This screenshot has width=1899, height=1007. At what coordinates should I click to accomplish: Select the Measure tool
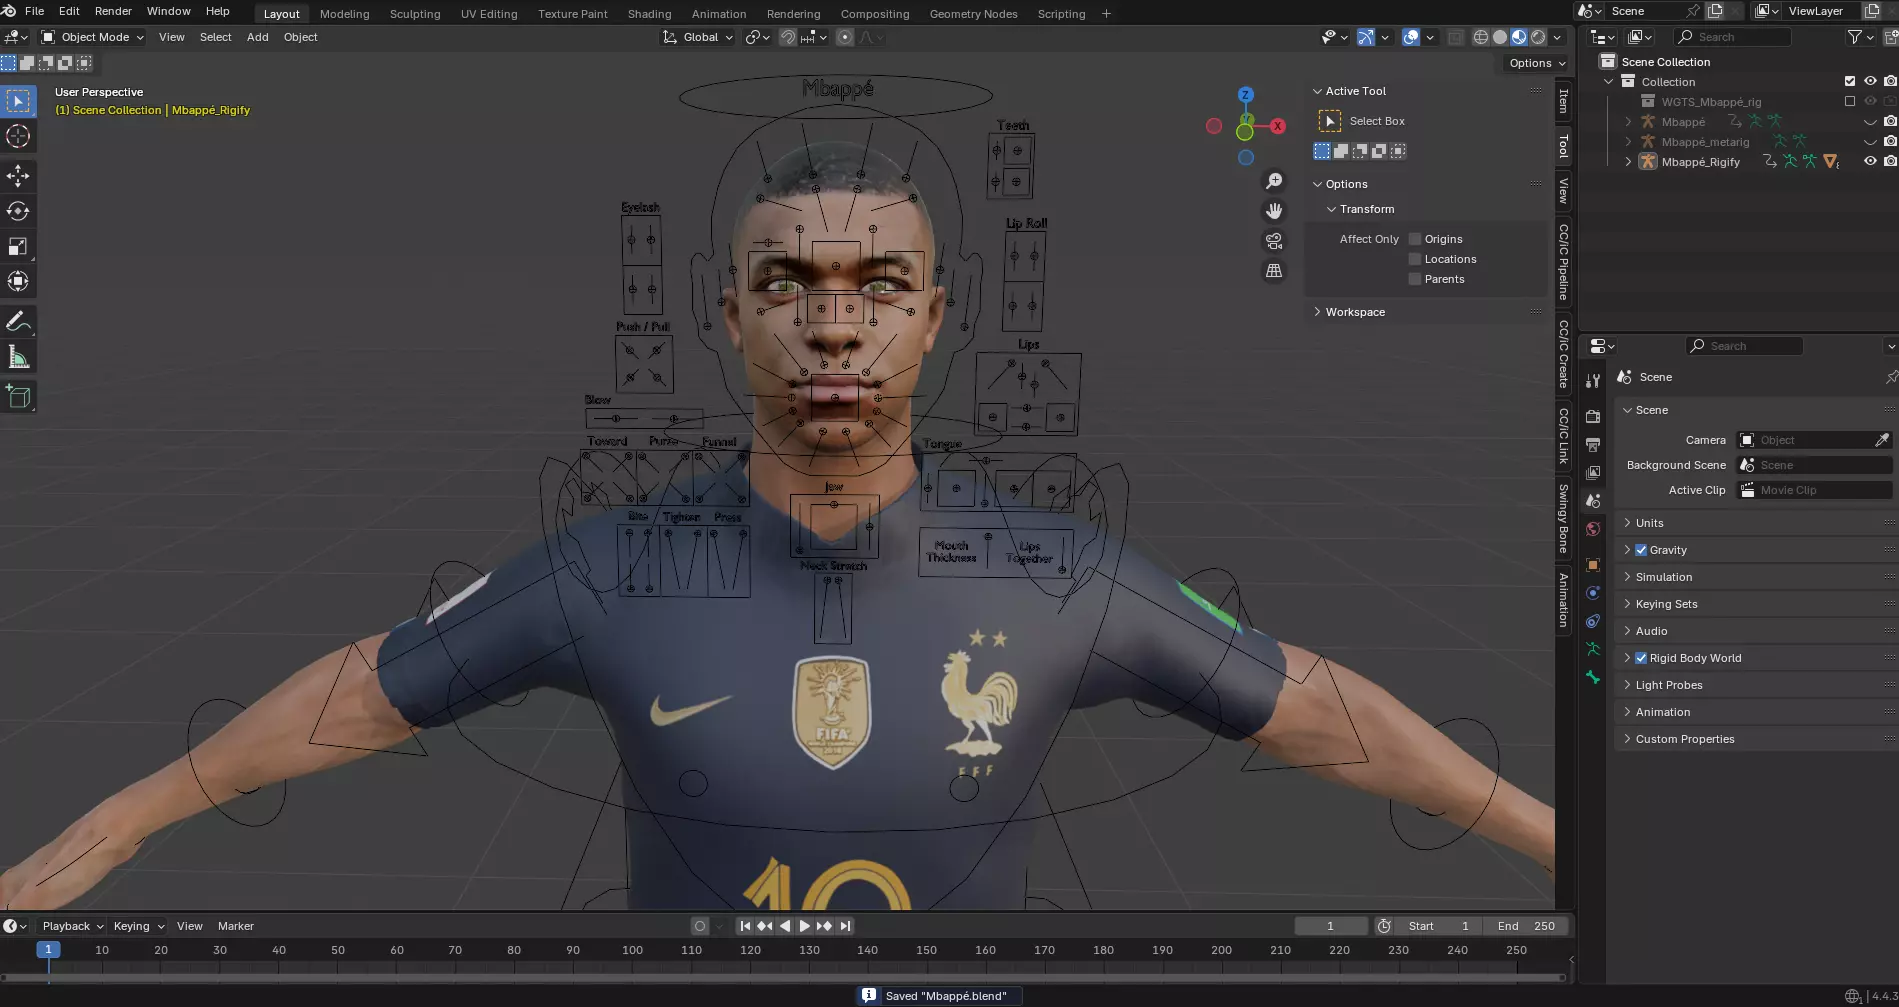[x=18, y=356]
